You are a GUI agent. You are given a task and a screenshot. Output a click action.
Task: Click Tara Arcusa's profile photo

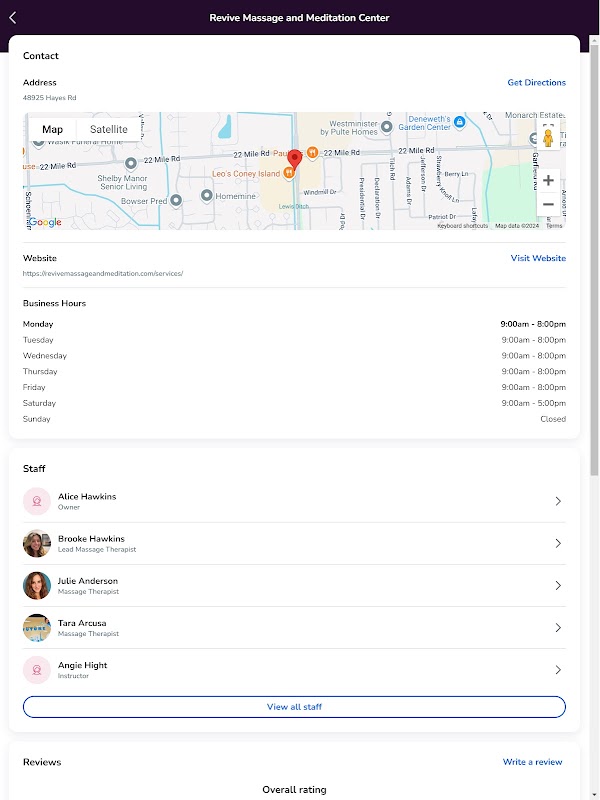(37, 628)
